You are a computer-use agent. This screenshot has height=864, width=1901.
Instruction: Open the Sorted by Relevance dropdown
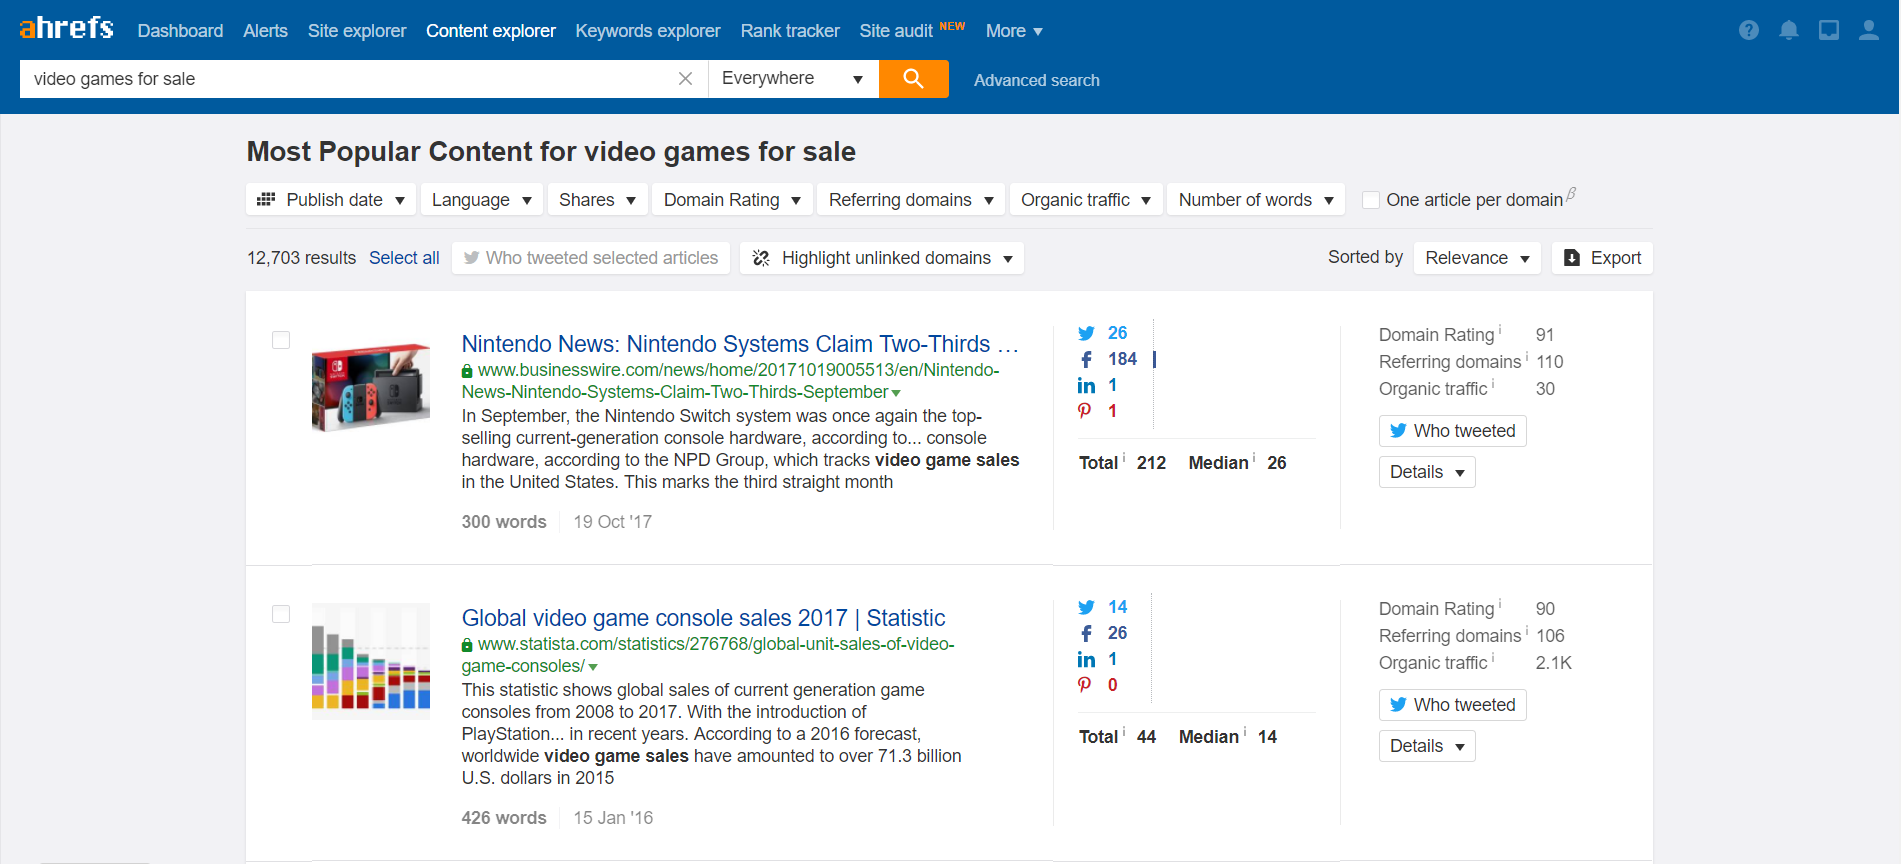[x=1476, y=258]
